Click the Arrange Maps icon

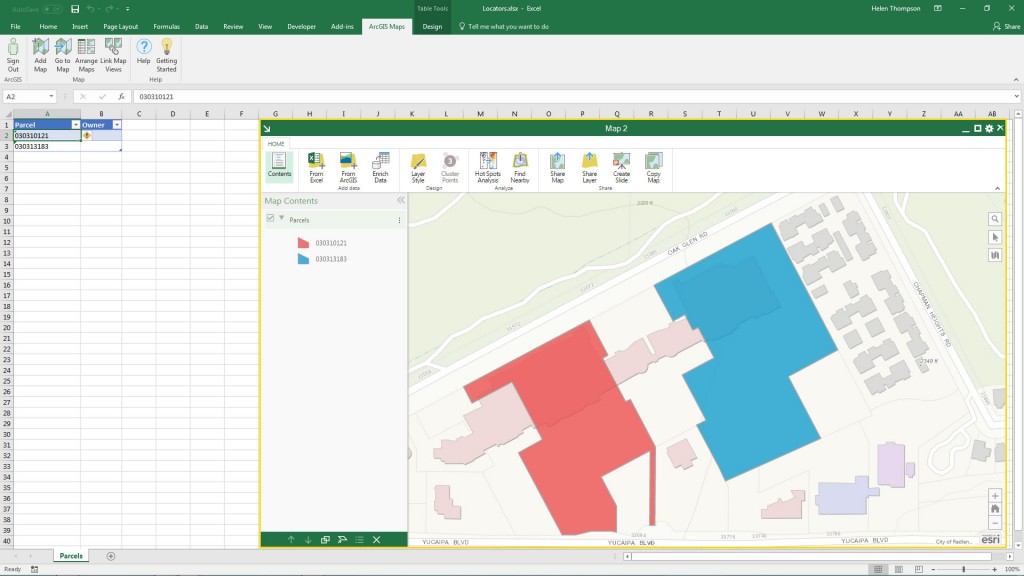pos(86,55)
